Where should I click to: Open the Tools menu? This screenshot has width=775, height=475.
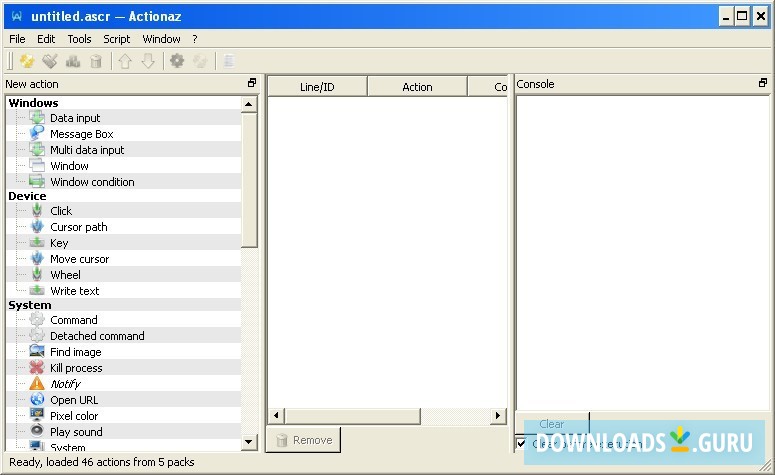[x=79, y=39]
